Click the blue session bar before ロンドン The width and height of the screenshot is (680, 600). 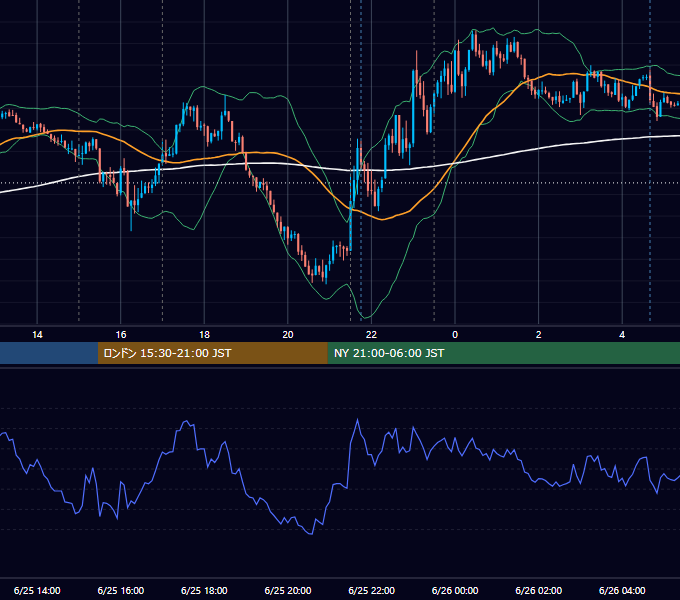click(49, 353)
